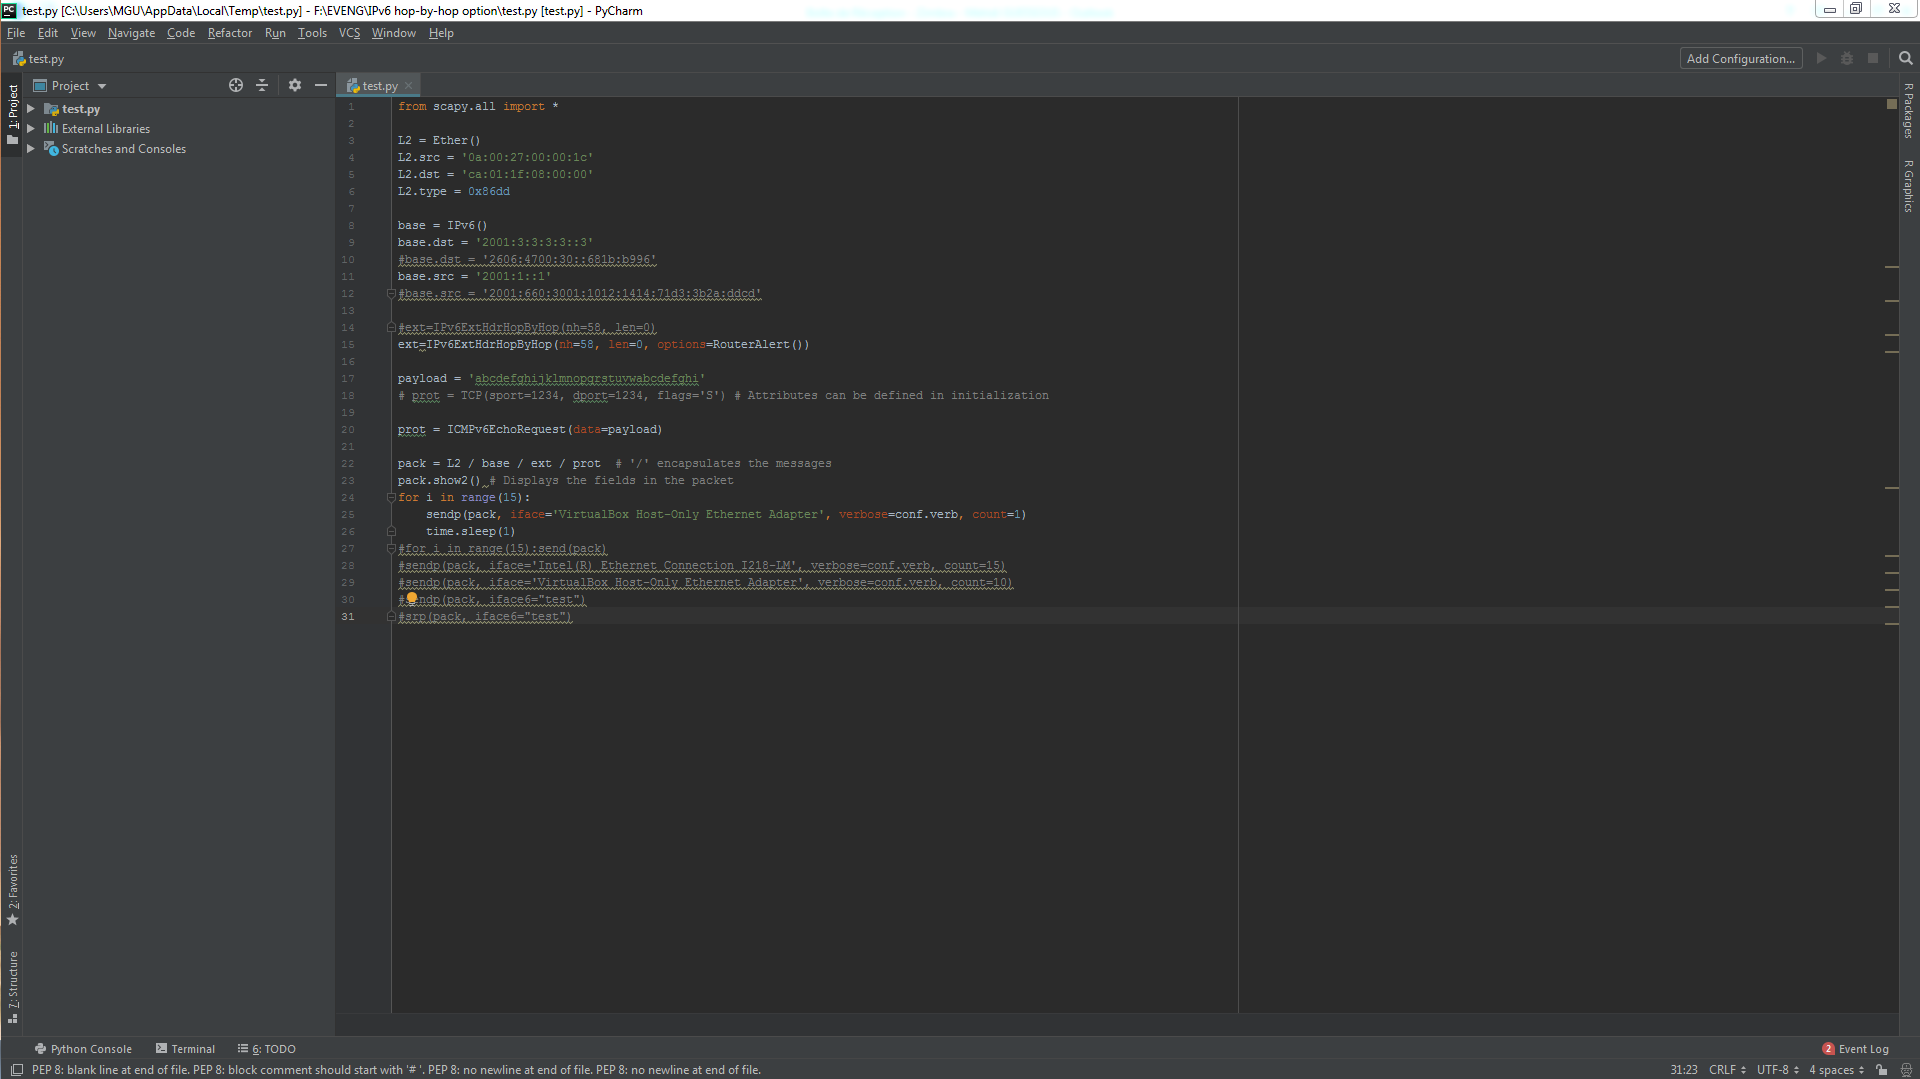Place cursor on 'from scapy.all import *' line
Viewport: 1920px width, 1079px height.
[x=478, y=106]
